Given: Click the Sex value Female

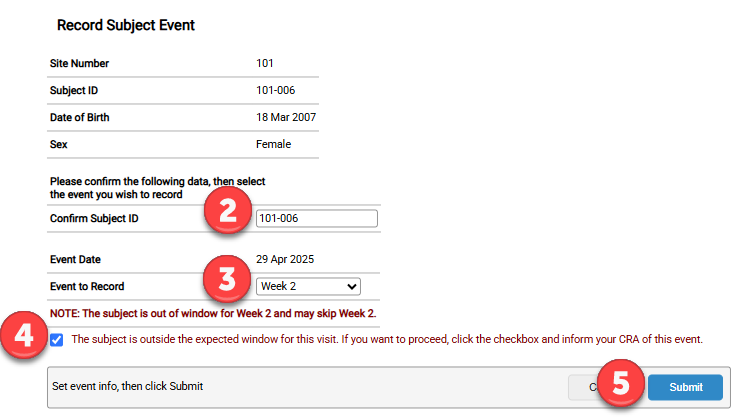Looking at the screenshot, I should coord(274,145).
